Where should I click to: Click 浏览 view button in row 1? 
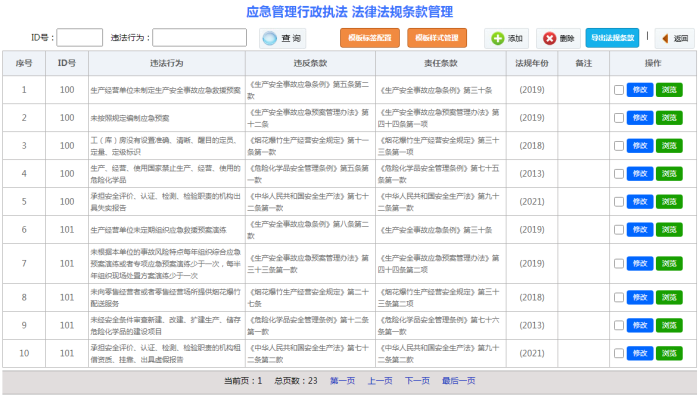tap(669, 90)
